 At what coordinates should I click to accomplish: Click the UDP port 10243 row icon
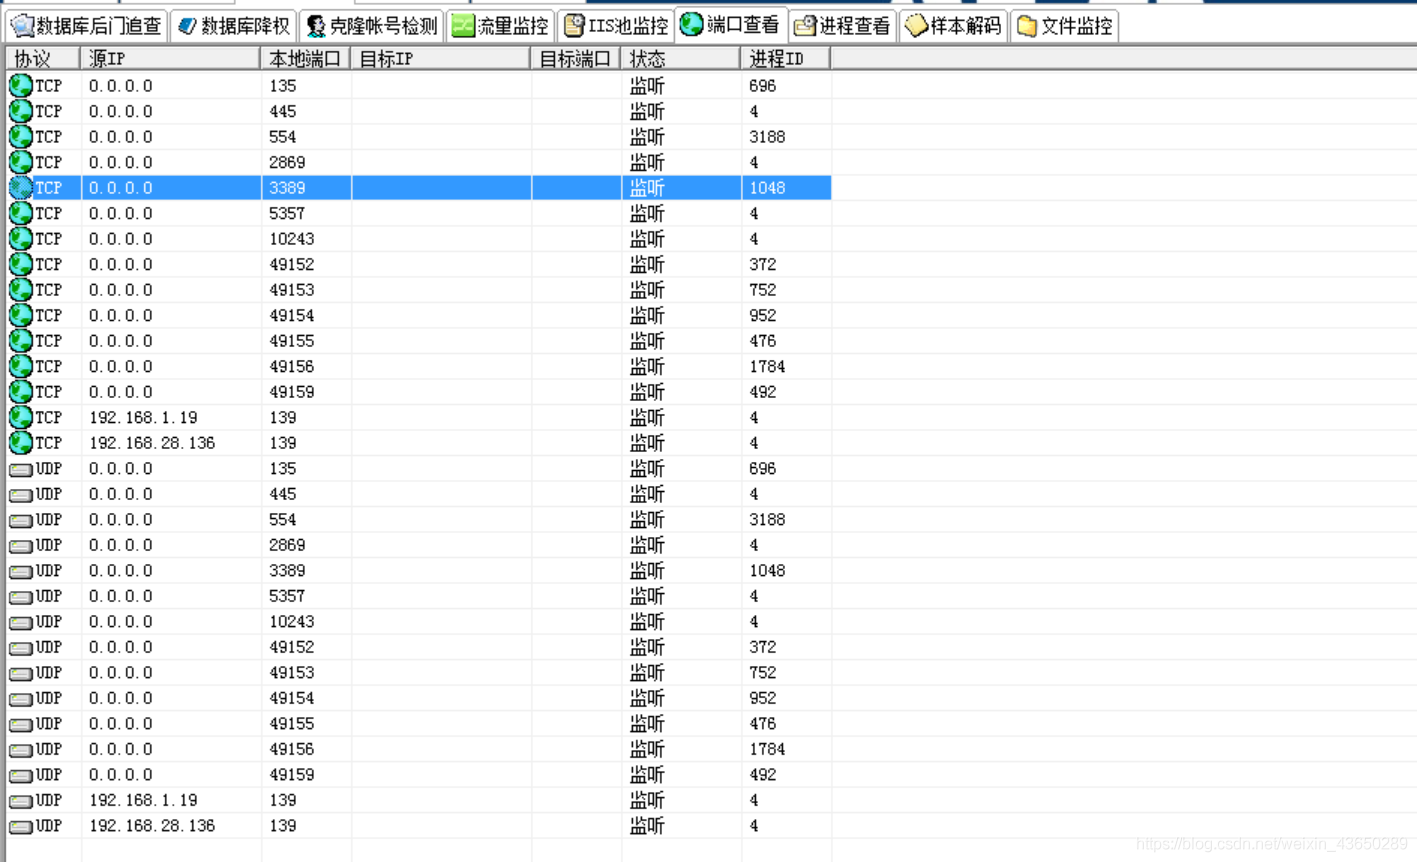click(x=21, y=622)
